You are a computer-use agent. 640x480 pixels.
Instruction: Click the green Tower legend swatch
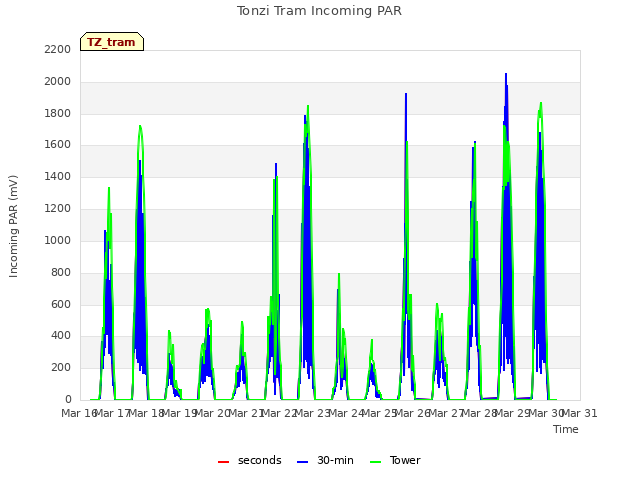point(376,462)
